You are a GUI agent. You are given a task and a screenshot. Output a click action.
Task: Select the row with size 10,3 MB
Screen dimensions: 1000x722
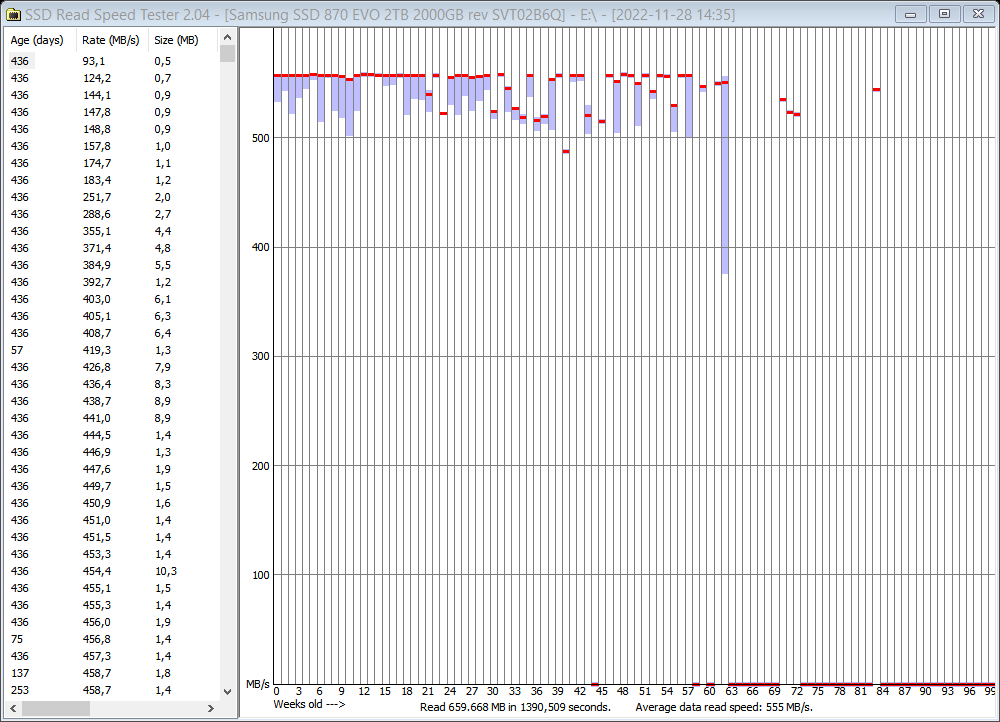pos(100,570)
